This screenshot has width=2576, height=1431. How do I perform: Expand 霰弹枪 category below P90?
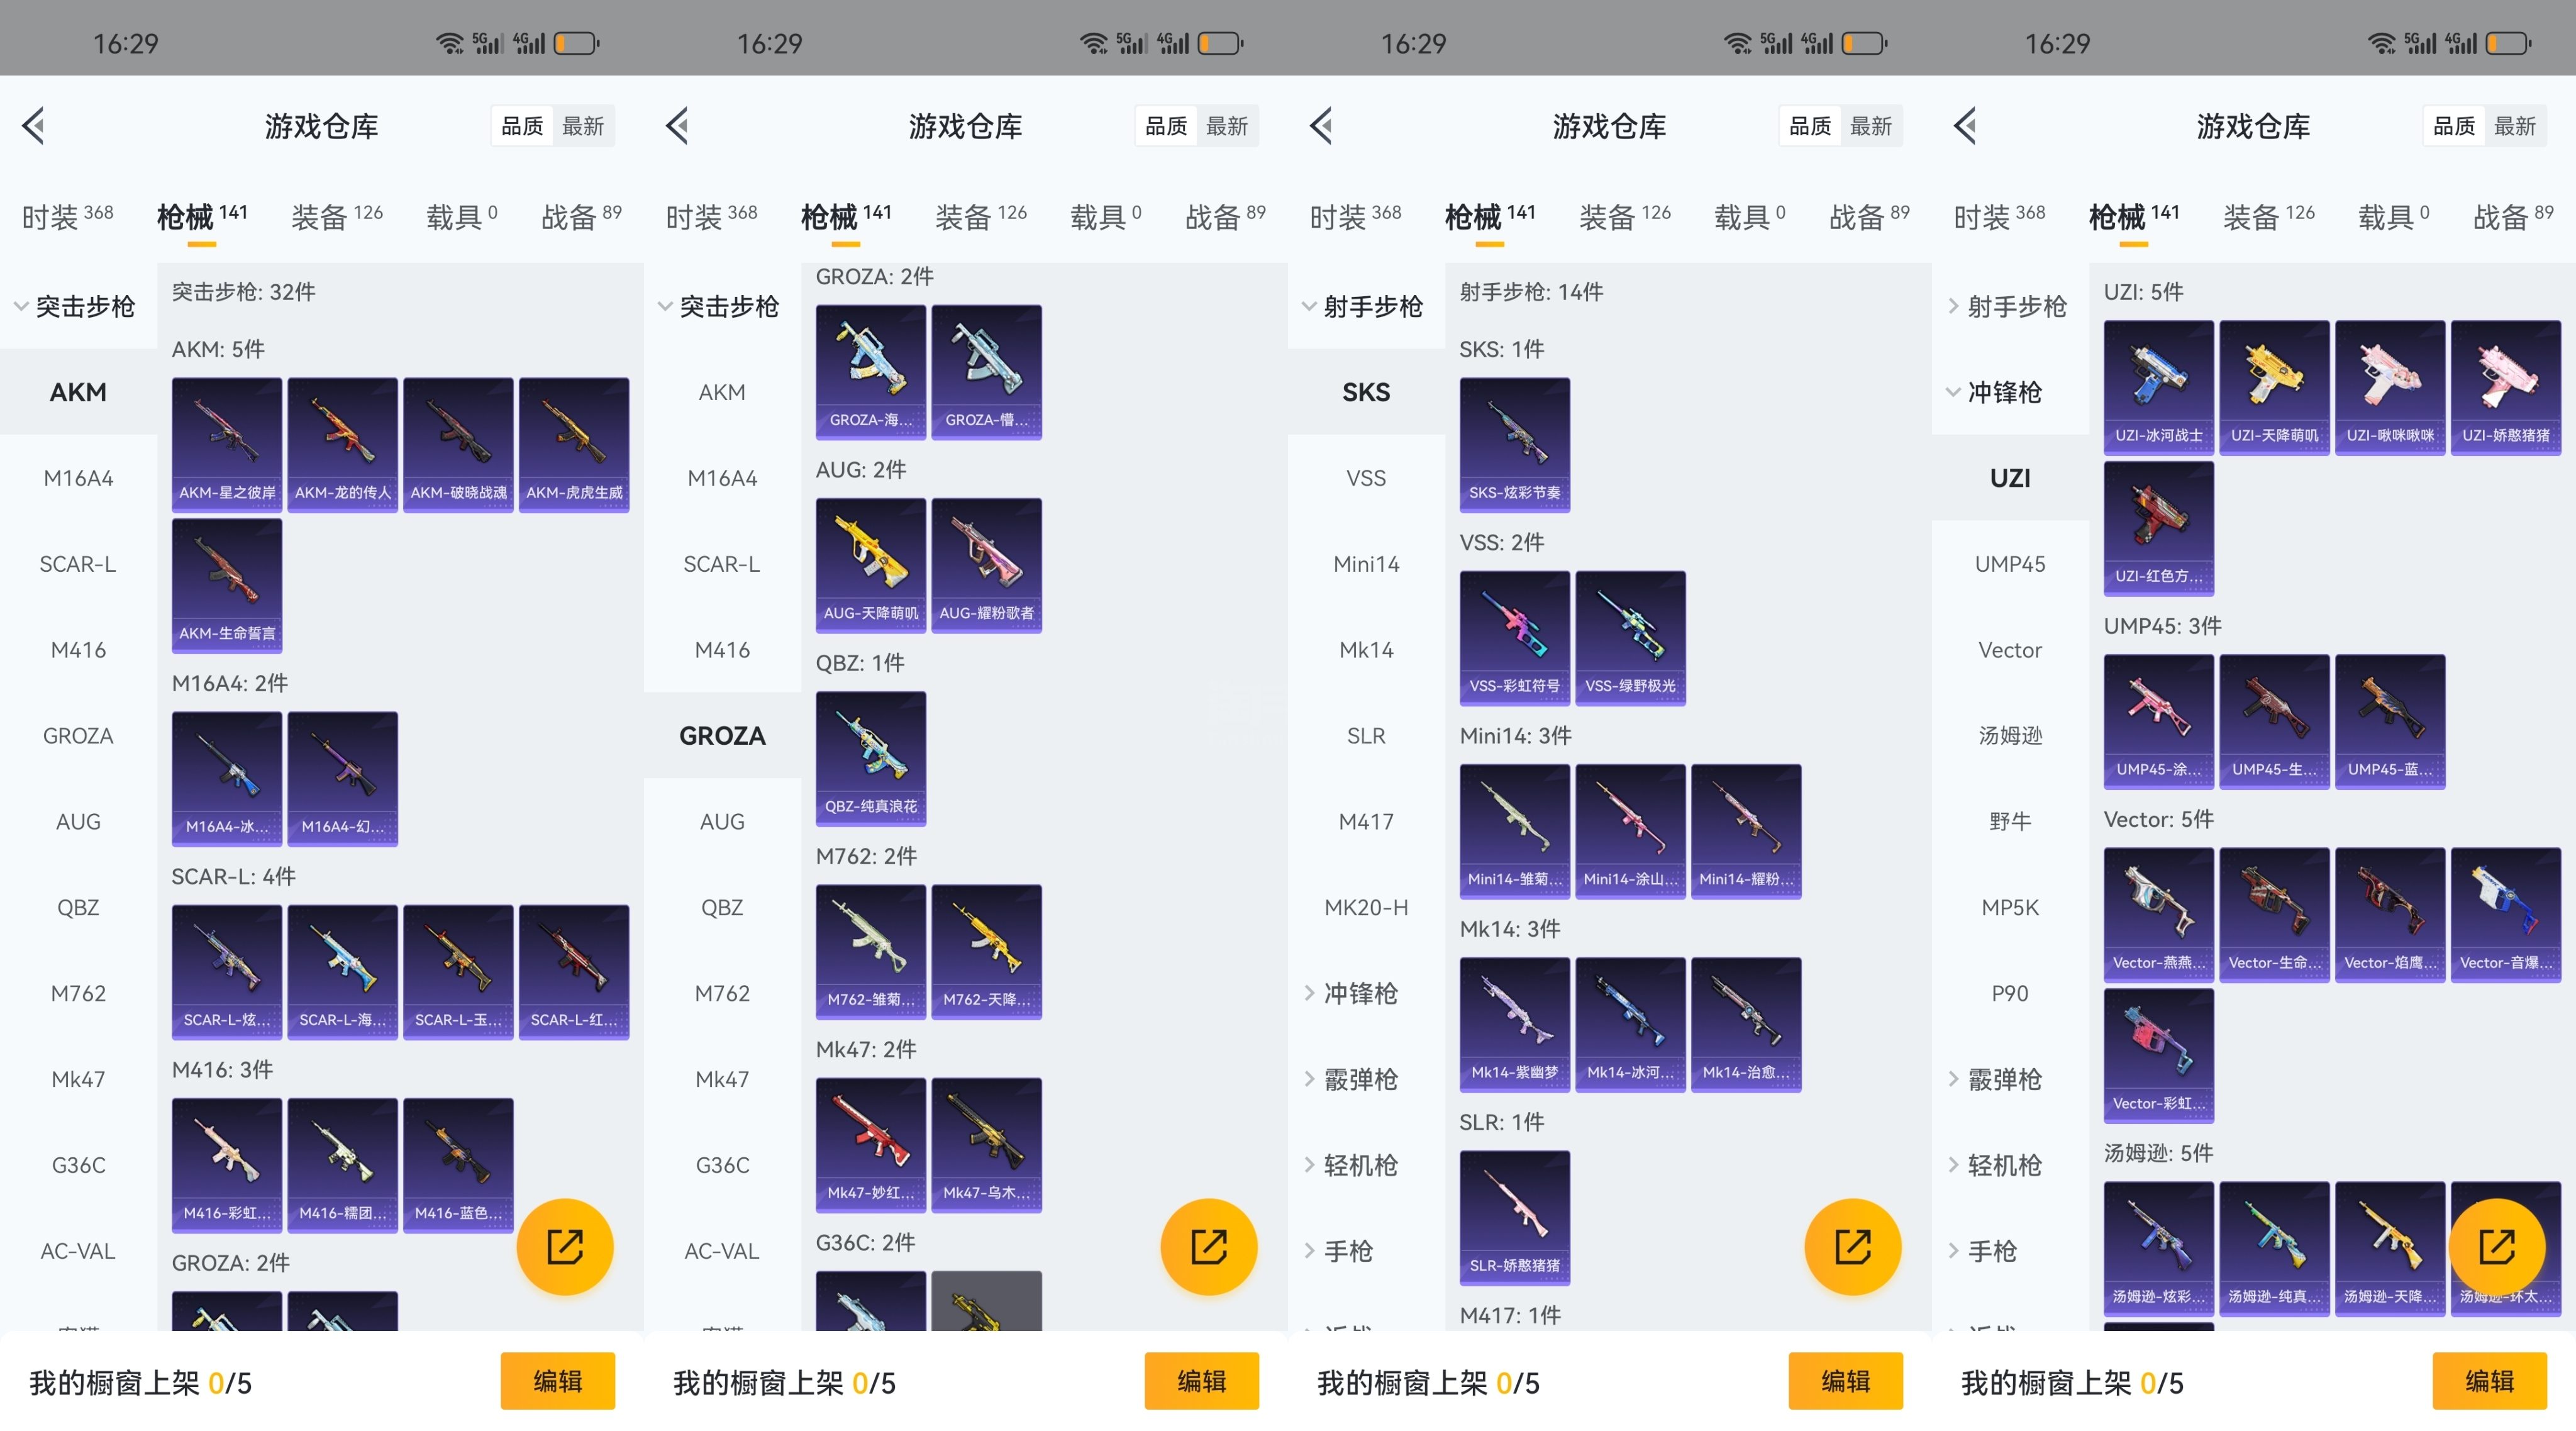pyautogui.click(x=2010, y=1079)
